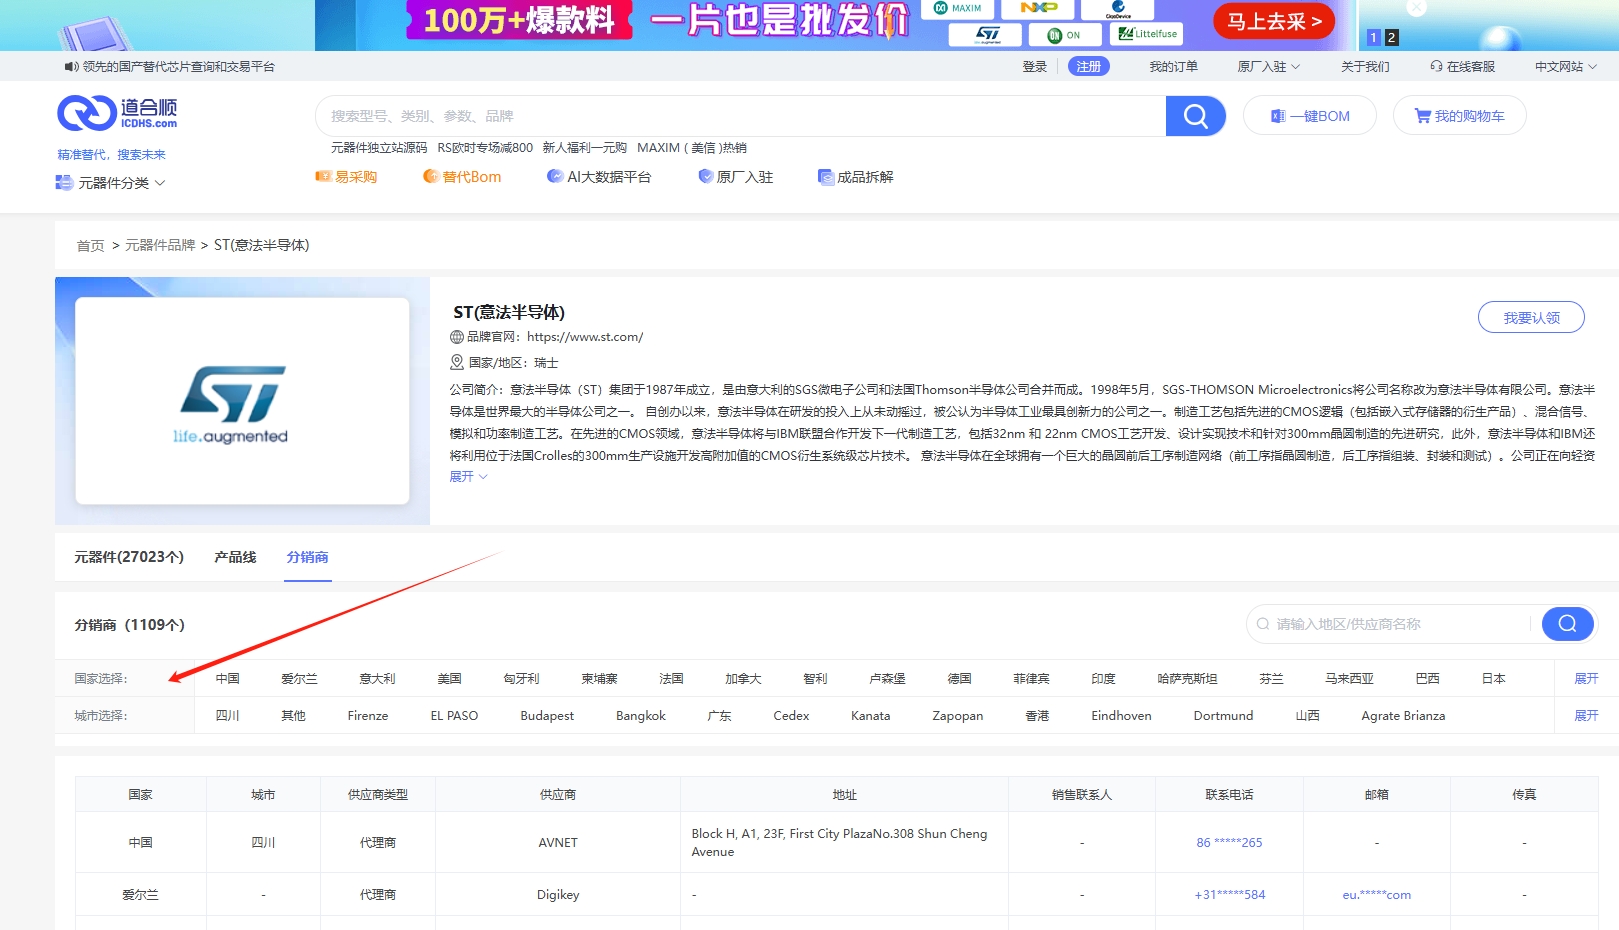Open 我的购物车 shopping cart
Viewport: 1619px width, 930px height.
[1459, 116]
